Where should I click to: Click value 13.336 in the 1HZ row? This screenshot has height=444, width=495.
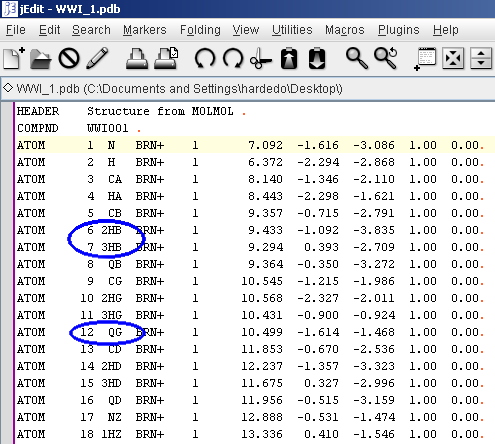(262, 434)
